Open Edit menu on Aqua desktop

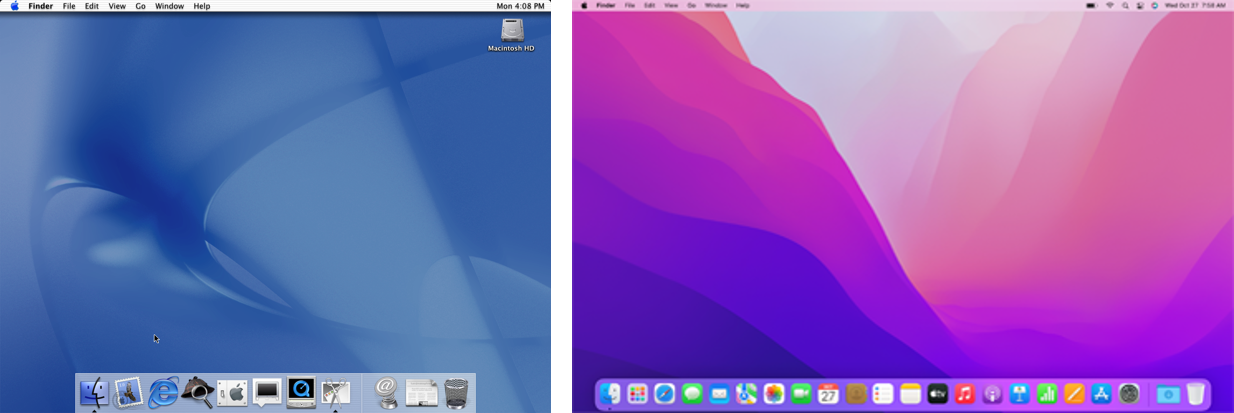tap(92, 6)
